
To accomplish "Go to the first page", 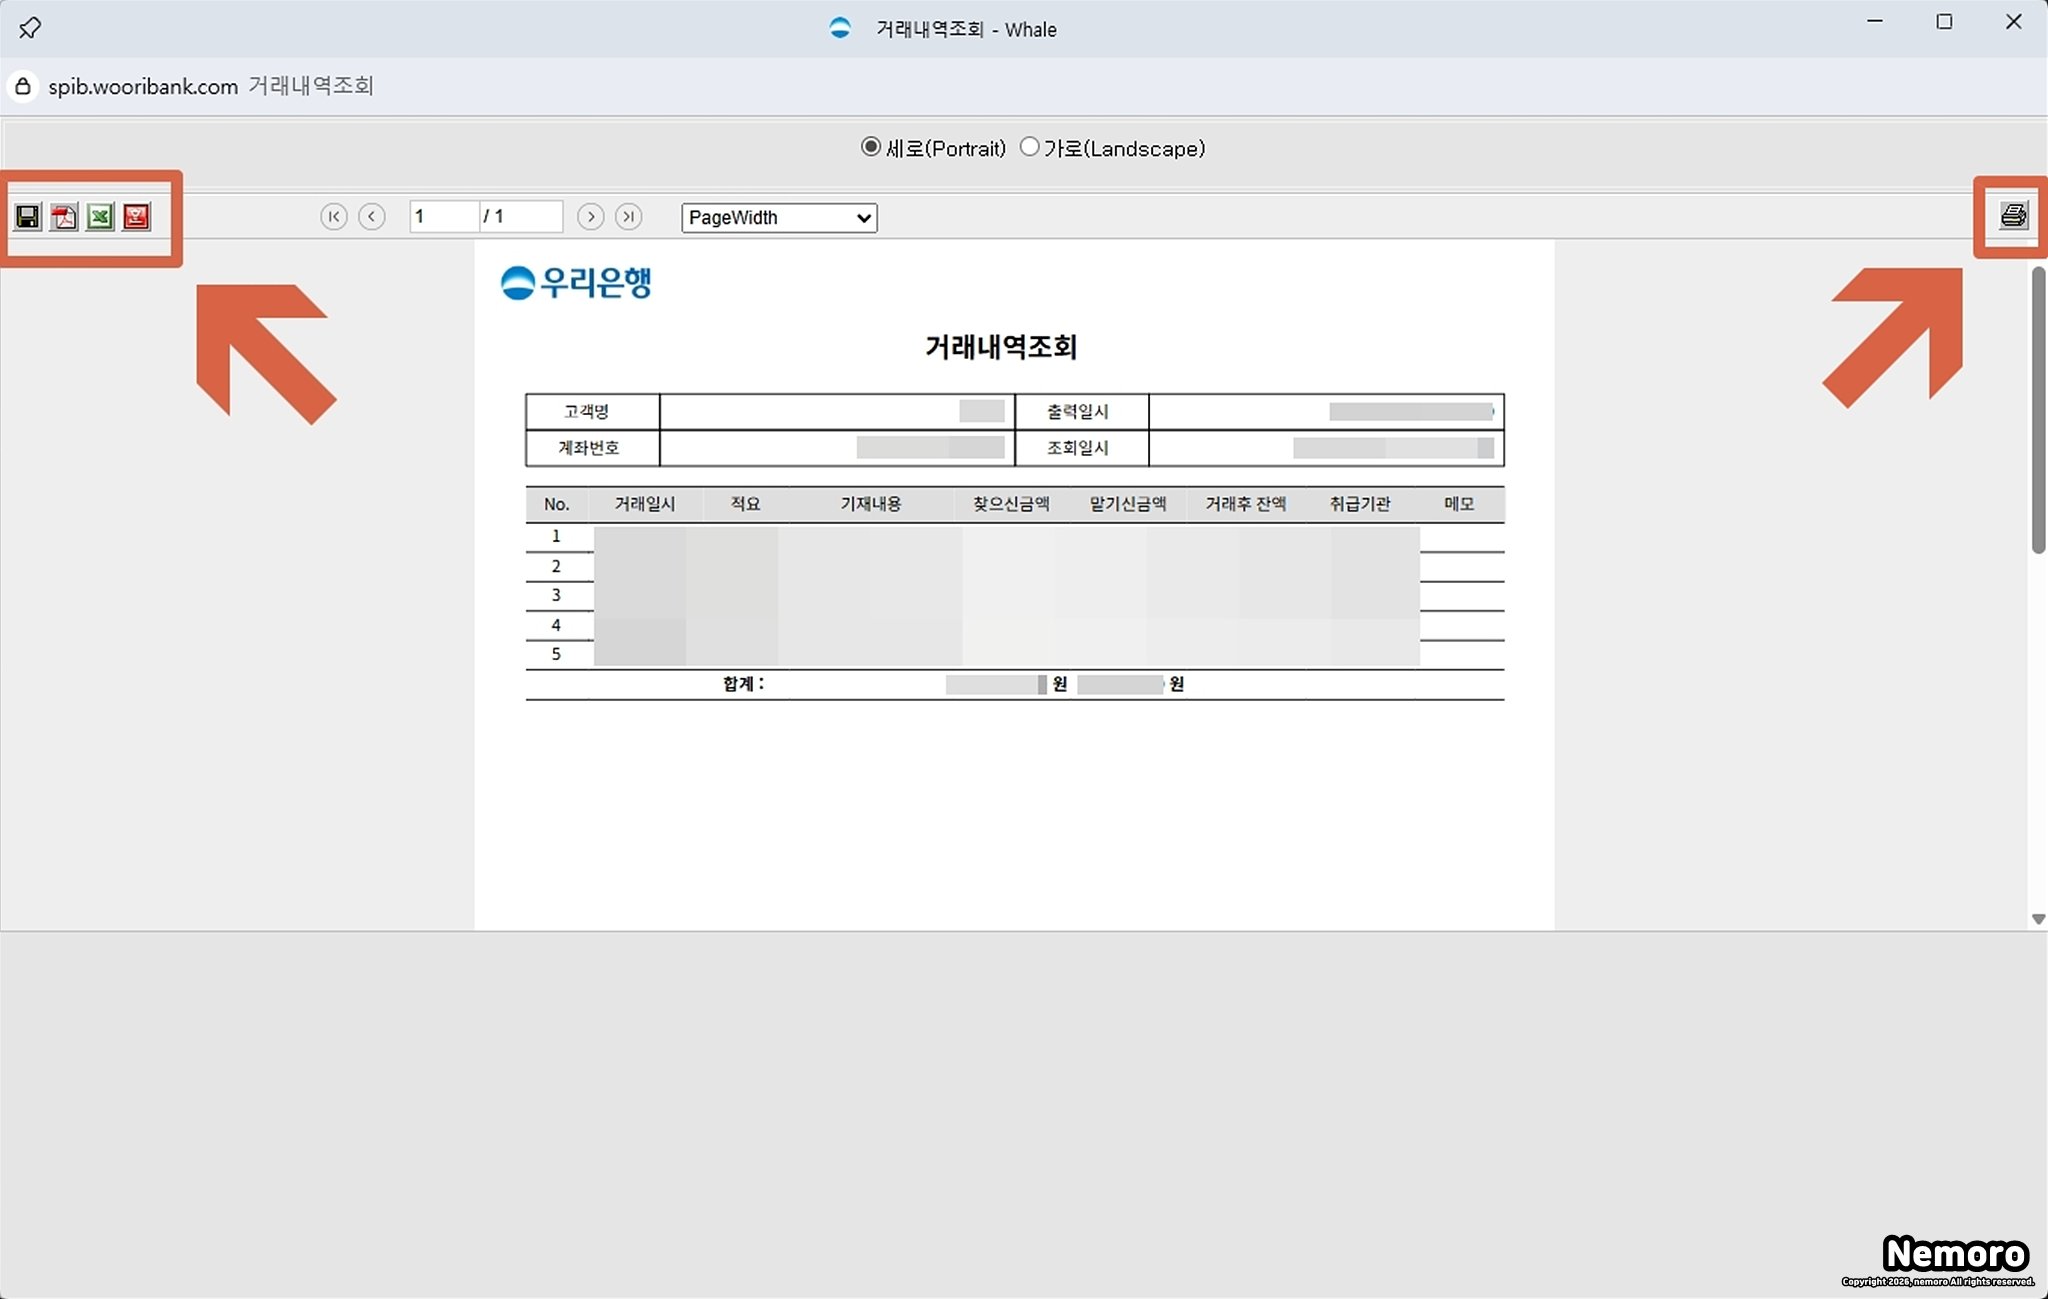I will 333,217.
